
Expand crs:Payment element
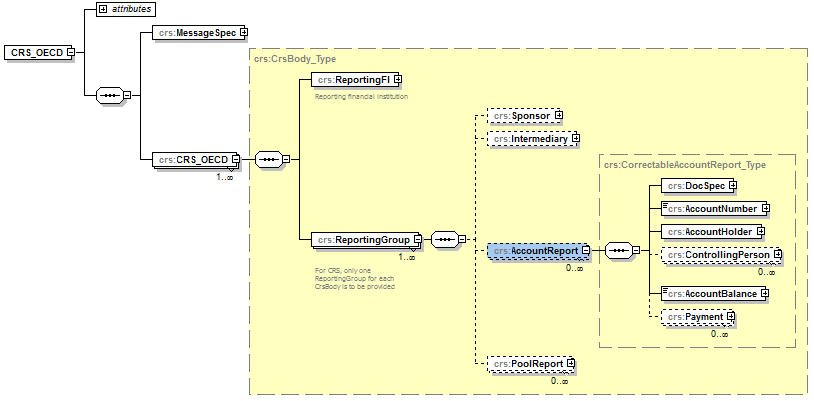(x=731, y=316)
